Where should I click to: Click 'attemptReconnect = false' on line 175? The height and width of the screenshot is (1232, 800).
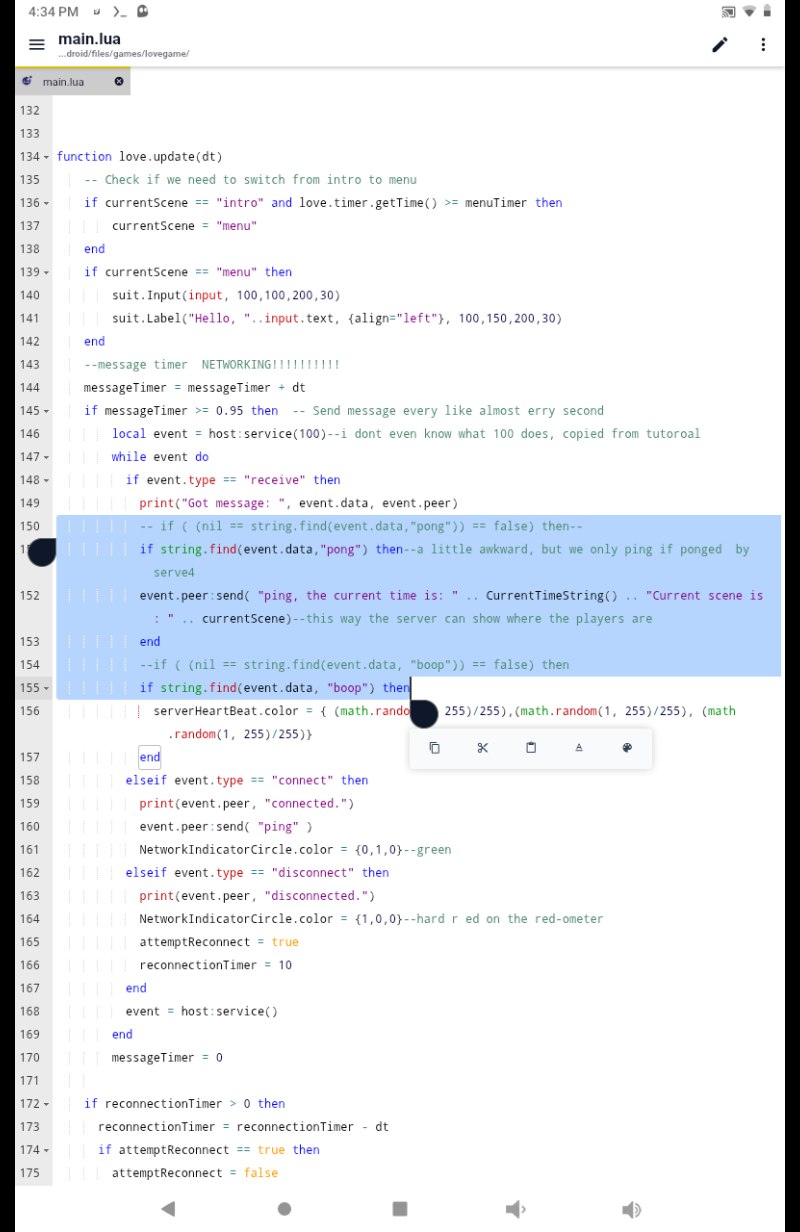click(x=195, y=1173)
